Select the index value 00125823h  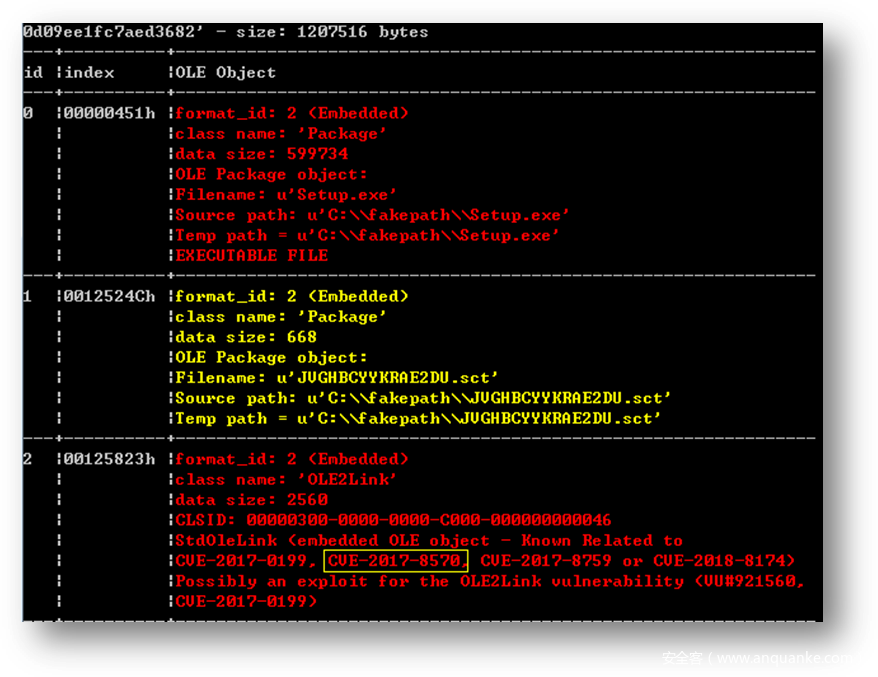(110, 459)
